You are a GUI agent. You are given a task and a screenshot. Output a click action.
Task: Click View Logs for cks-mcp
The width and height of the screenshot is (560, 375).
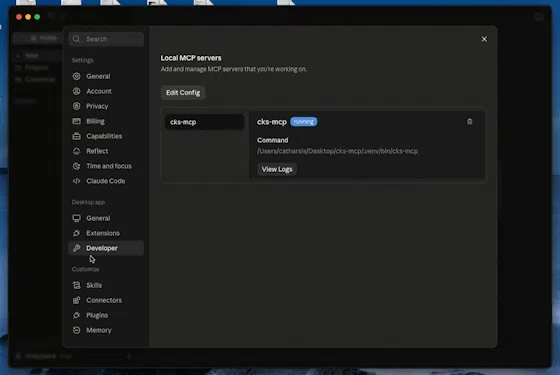click(x=277, y=169)
